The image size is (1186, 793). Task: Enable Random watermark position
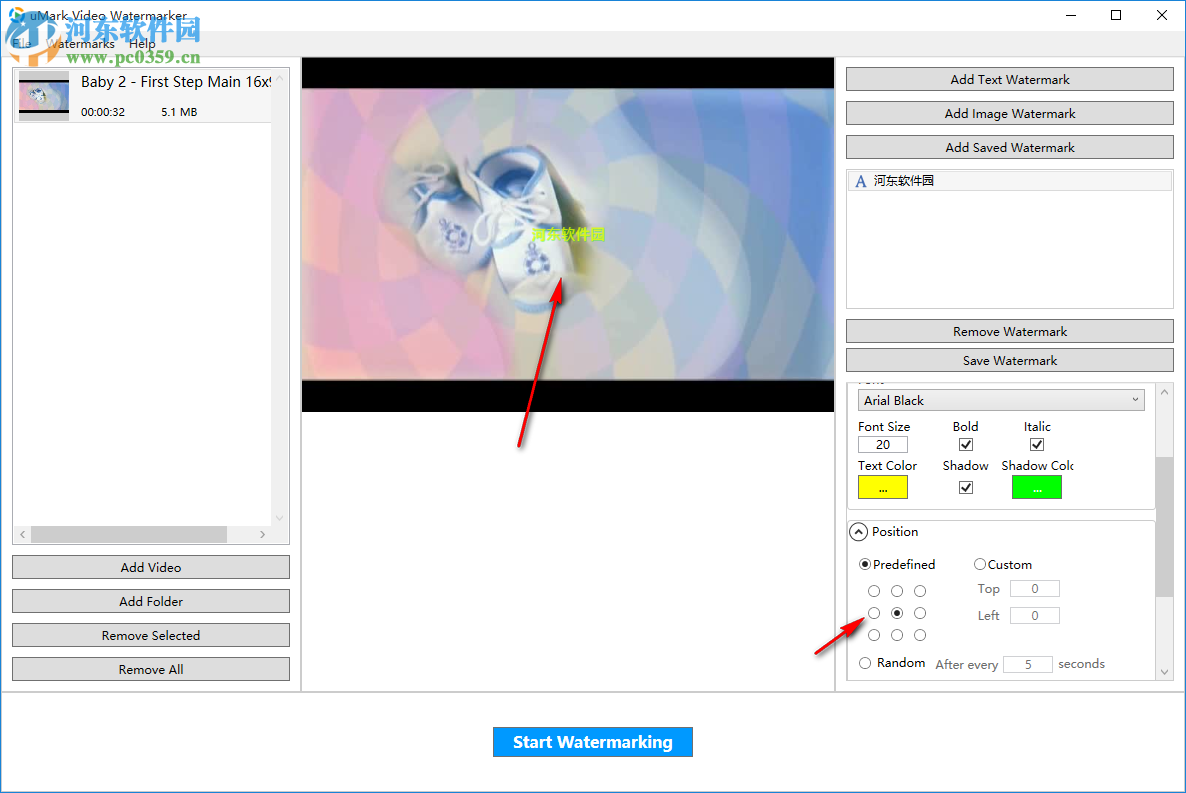tap(864, 662)
